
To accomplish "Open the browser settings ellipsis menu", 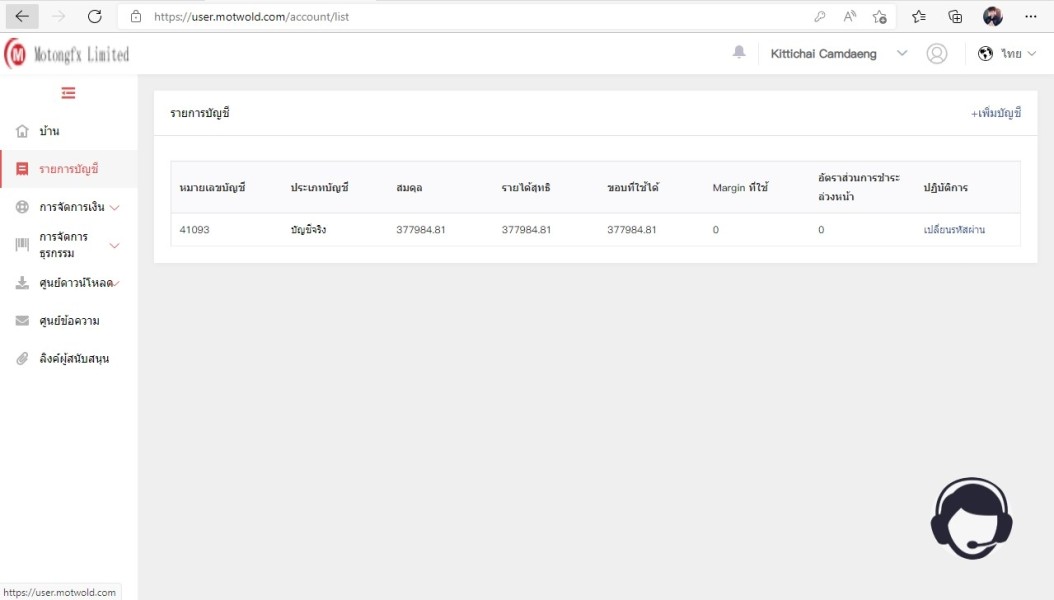I will point(1030,16).
